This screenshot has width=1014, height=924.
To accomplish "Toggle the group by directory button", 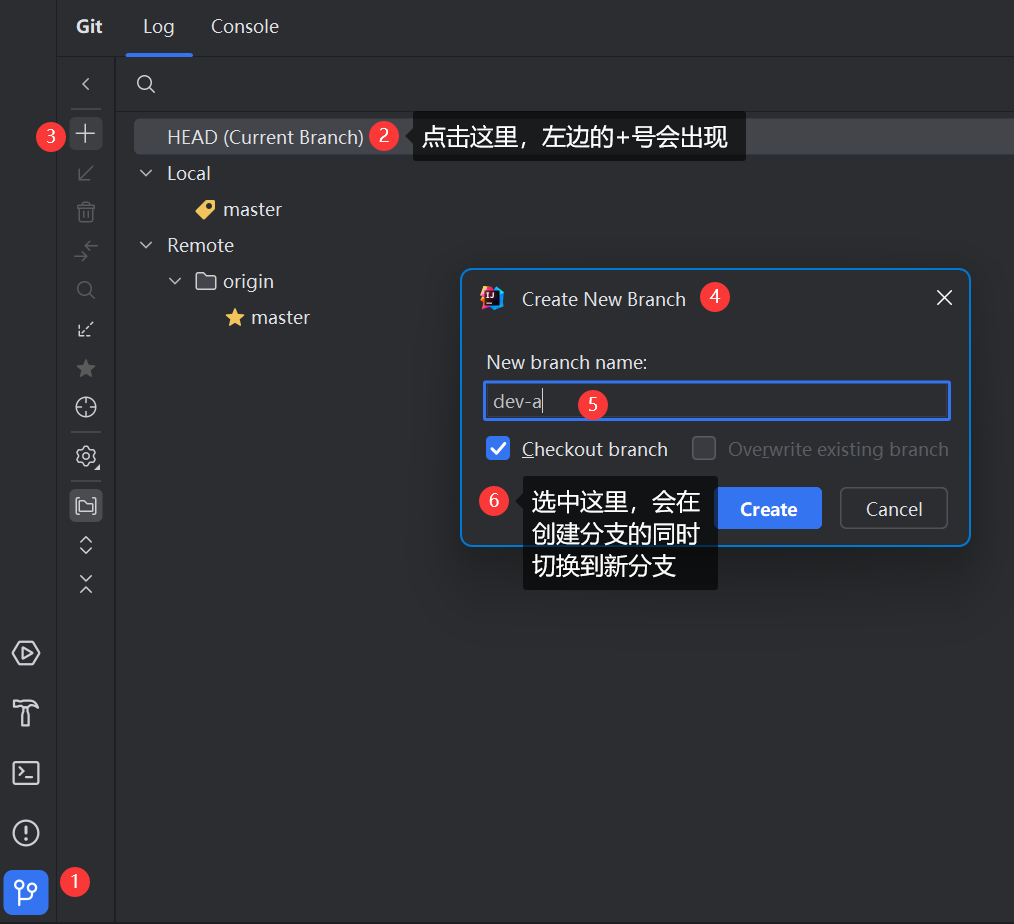I will pyautogui.click(x=86, y=505).
